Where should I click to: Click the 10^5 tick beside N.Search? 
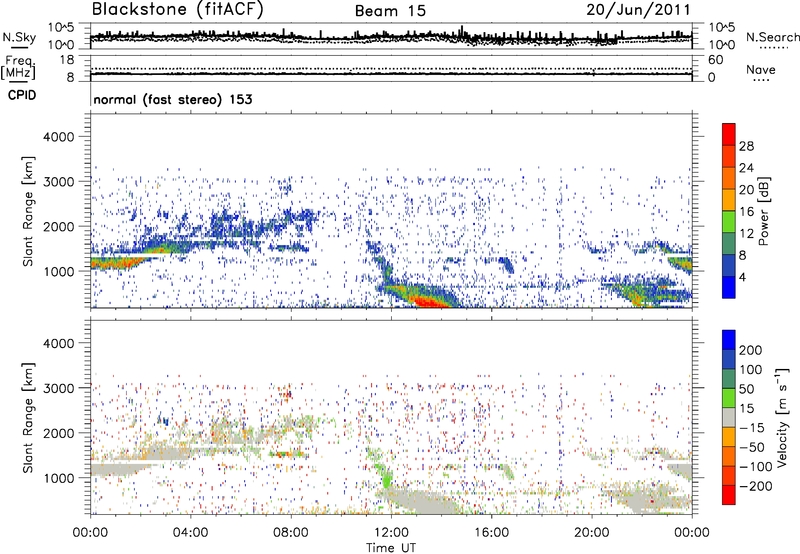coord(722,28)
